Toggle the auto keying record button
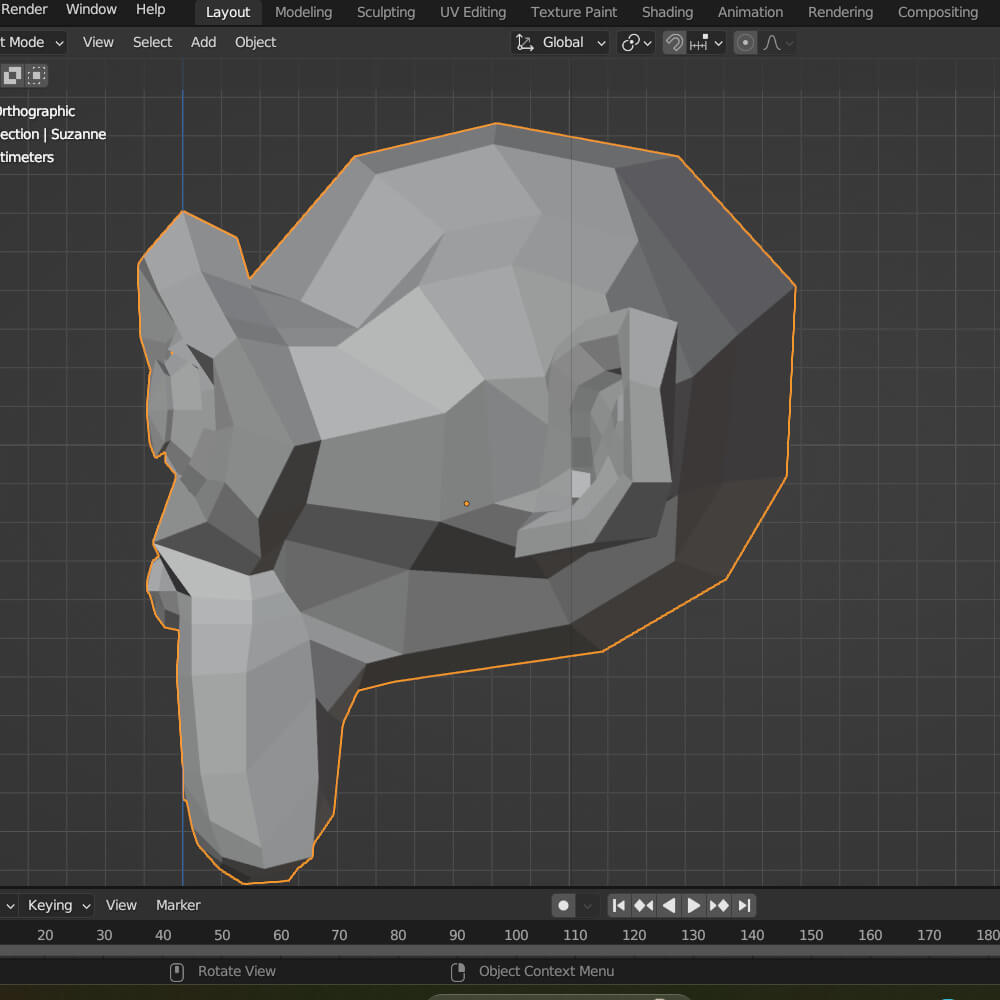 564,905
